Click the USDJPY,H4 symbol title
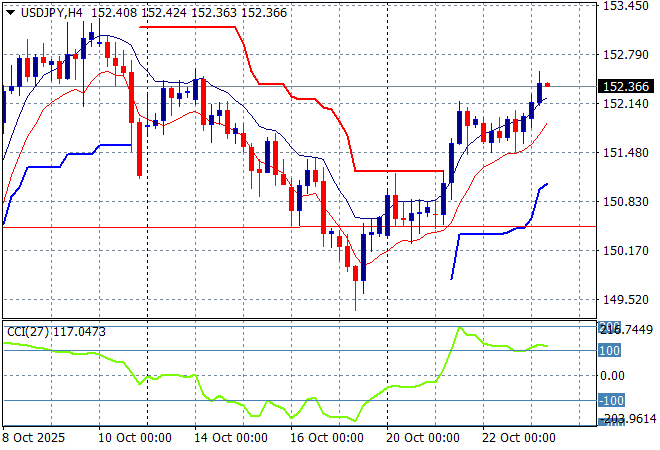 tap(44, 11)
